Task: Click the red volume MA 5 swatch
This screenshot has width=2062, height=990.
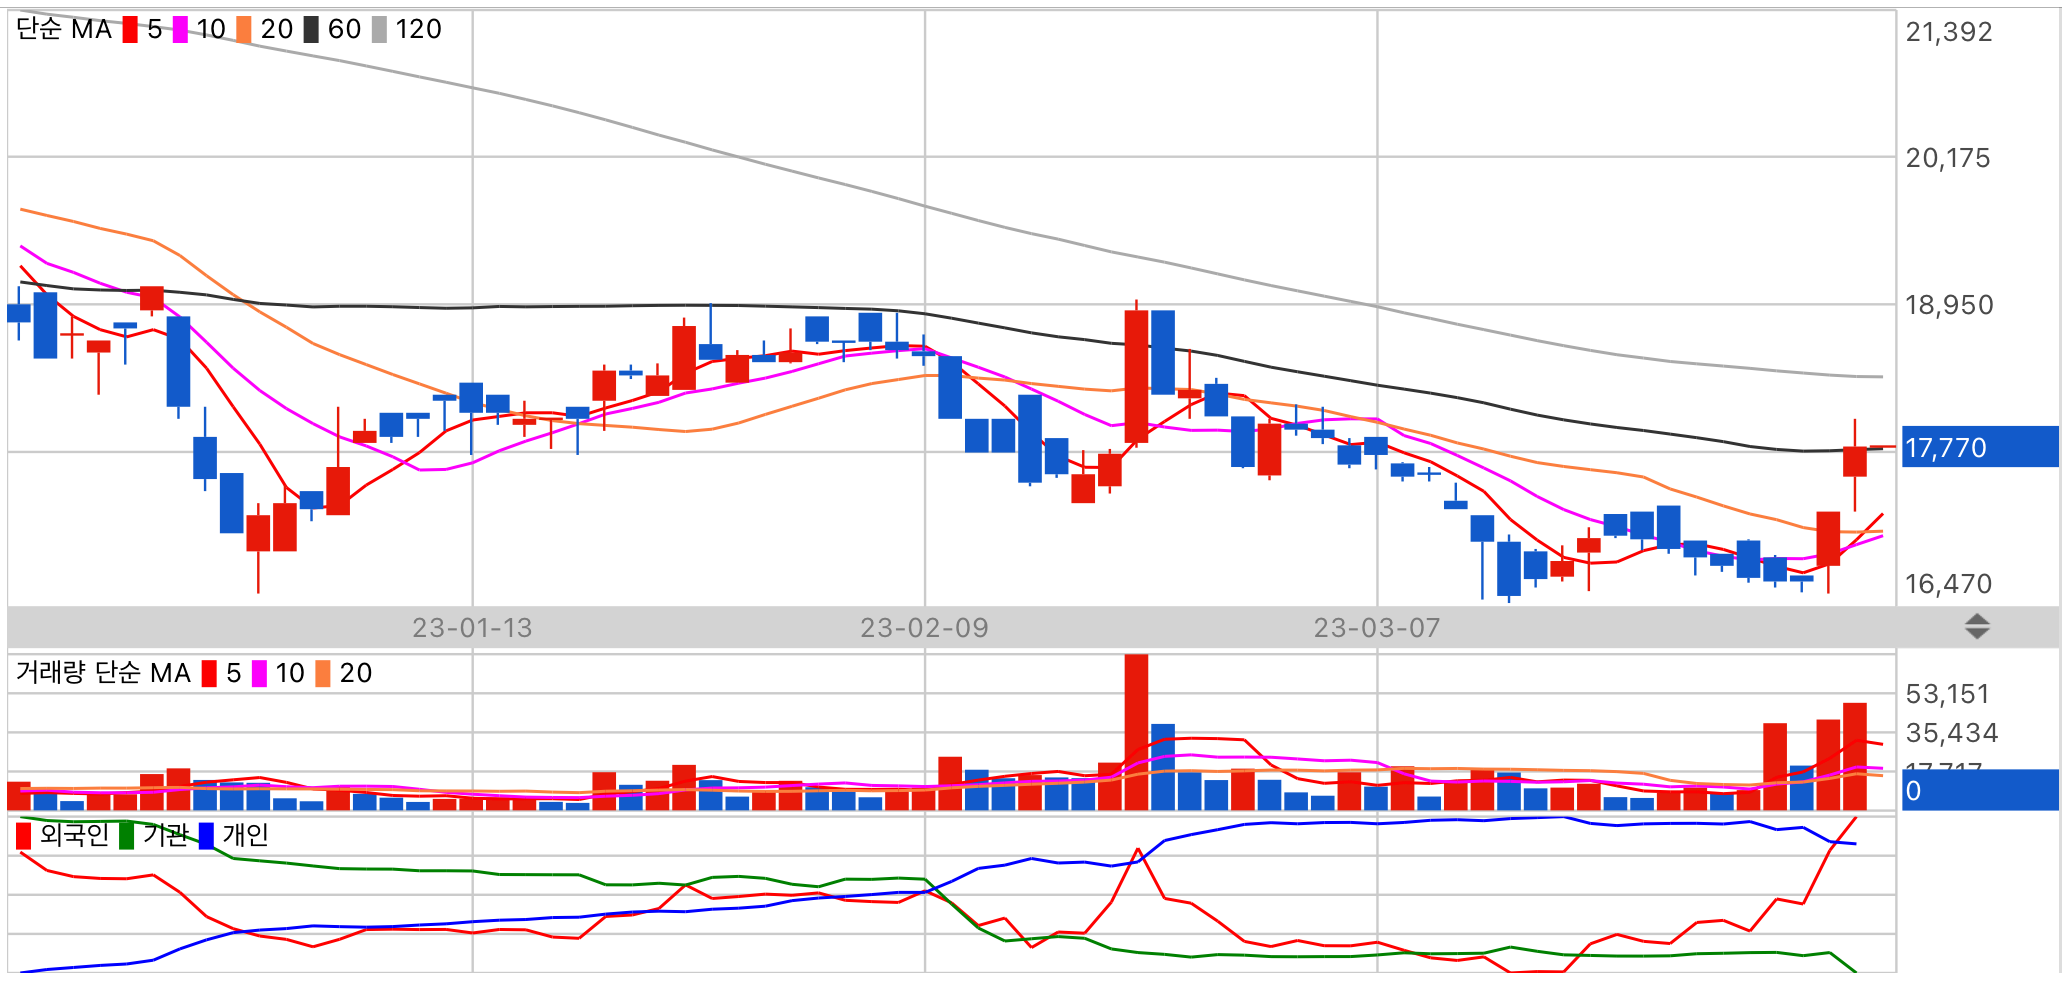Action: pyautogui.click(x=209, y=674)
